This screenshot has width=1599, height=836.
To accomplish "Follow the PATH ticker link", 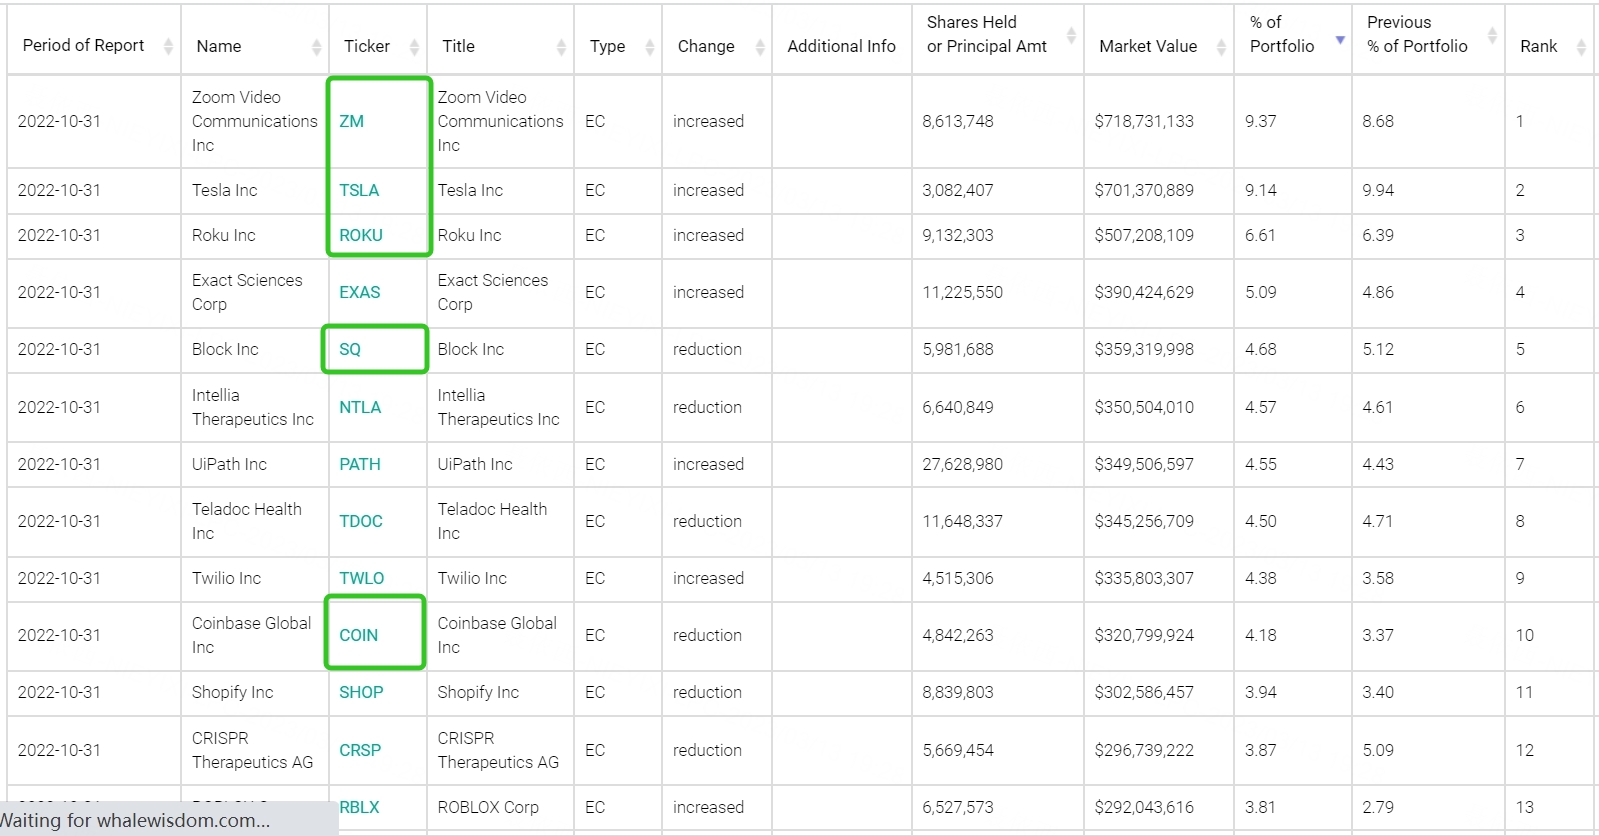I will (360, 464).
